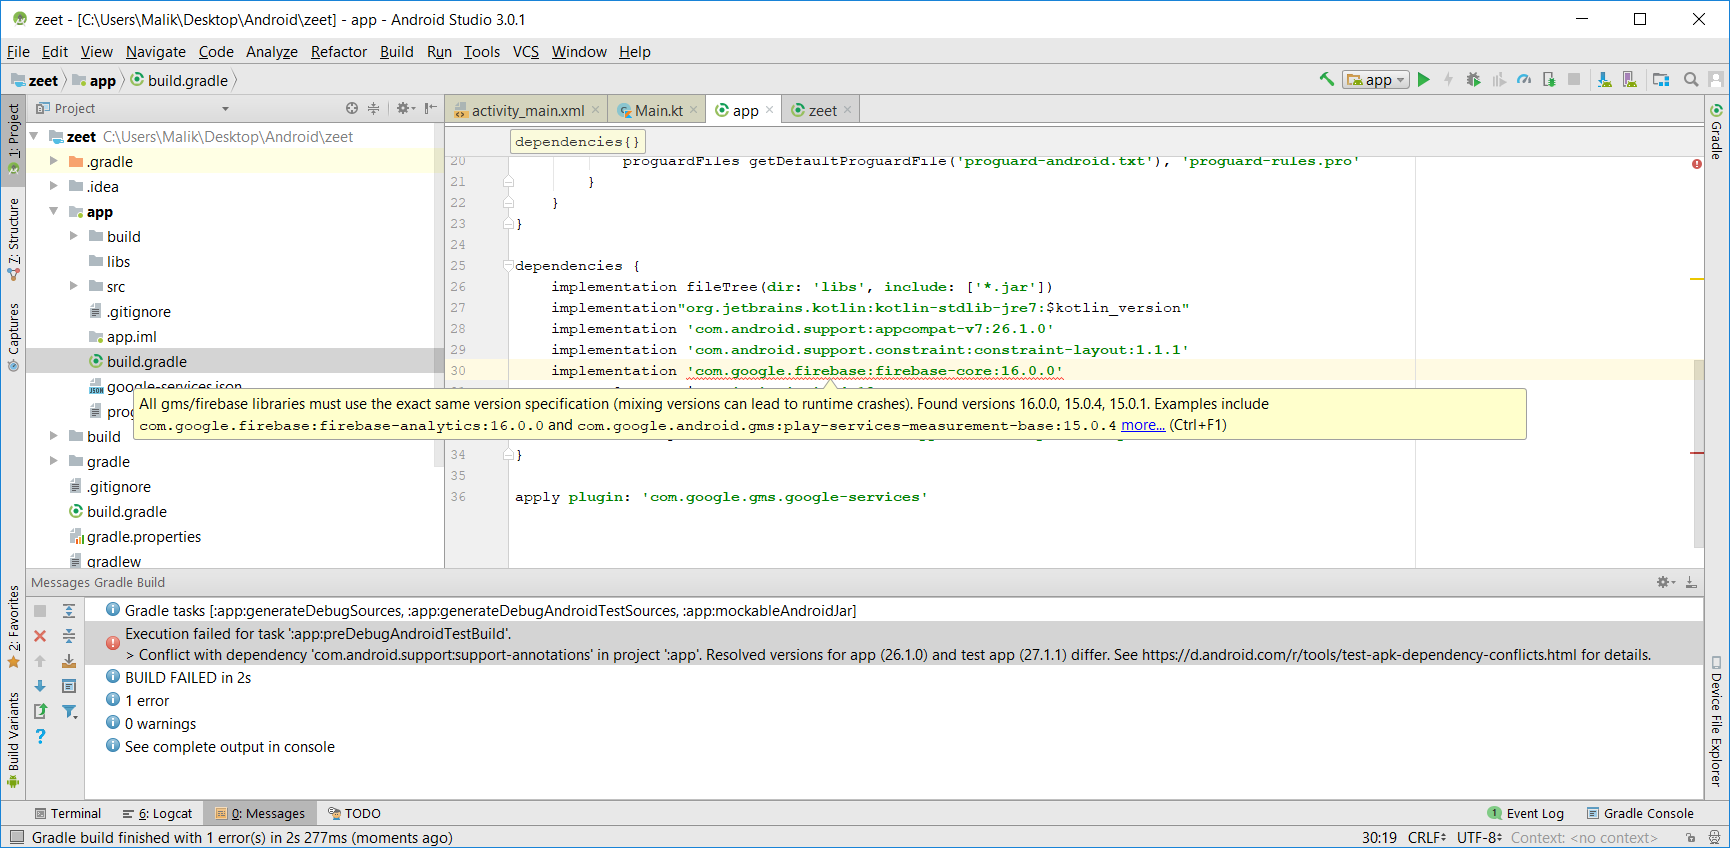This screenshot has width=1730, height=848.
Task: Click the Search Everywhere magnifier icon
Action: click(1691, 80)
